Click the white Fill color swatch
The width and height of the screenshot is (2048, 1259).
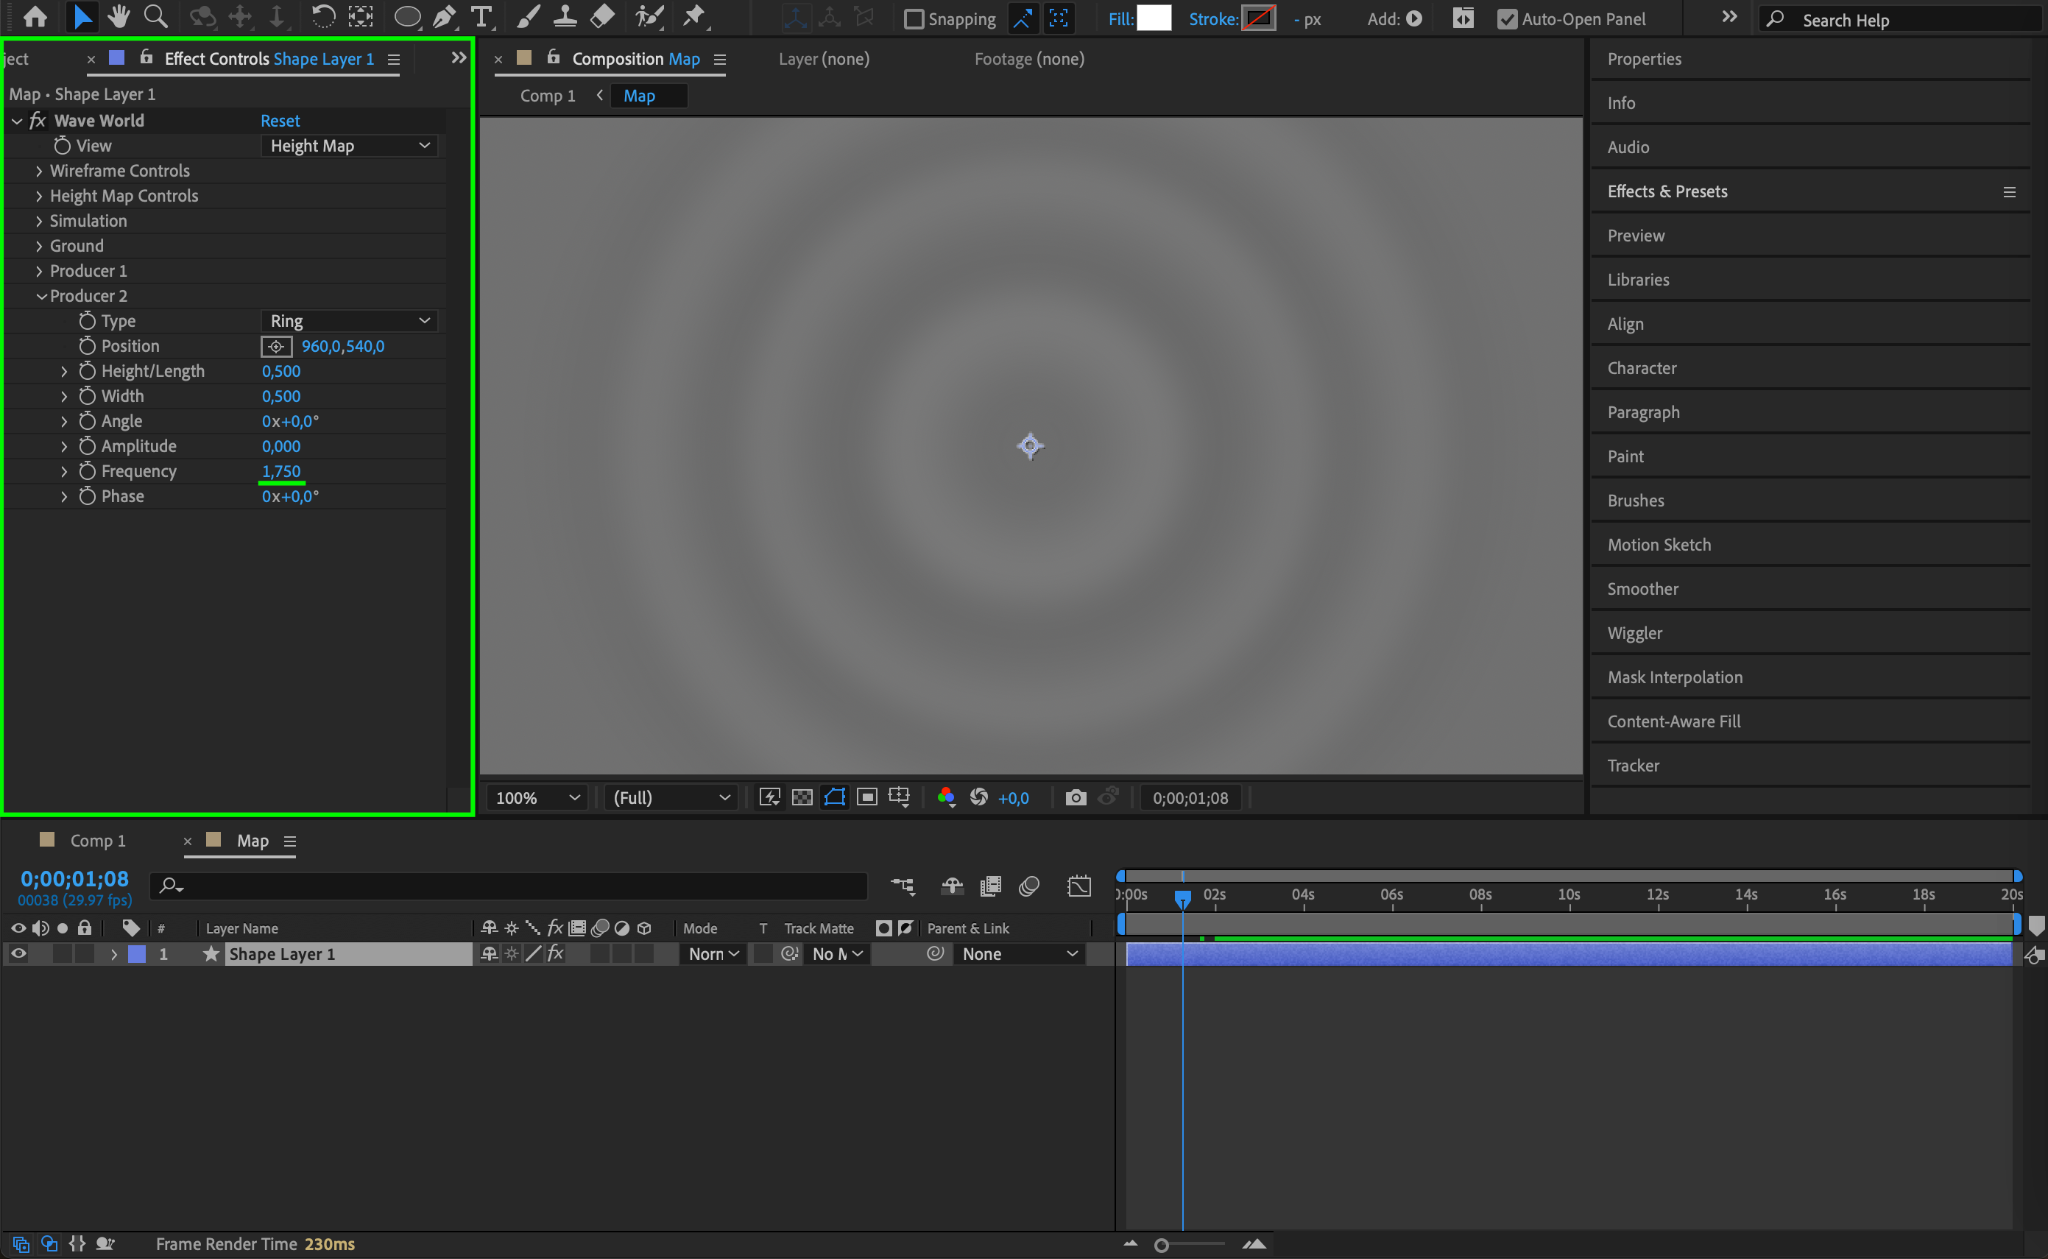1154,18
